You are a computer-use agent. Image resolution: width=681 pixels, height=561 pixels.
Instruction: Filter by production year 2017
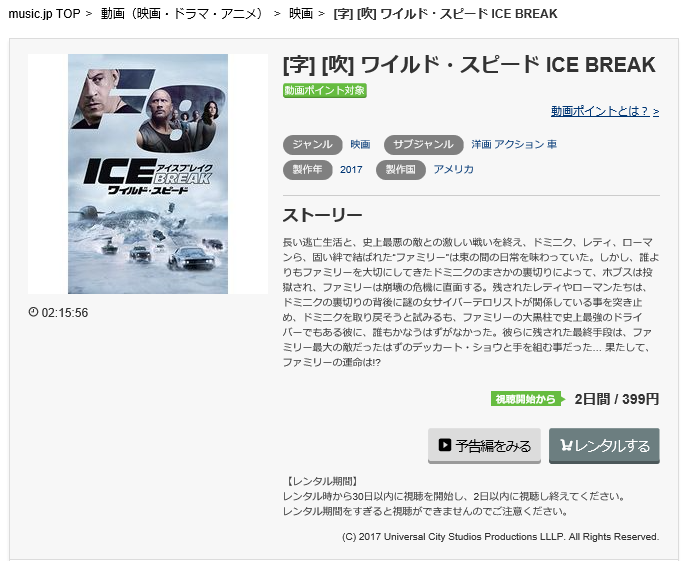coord(351,170)
